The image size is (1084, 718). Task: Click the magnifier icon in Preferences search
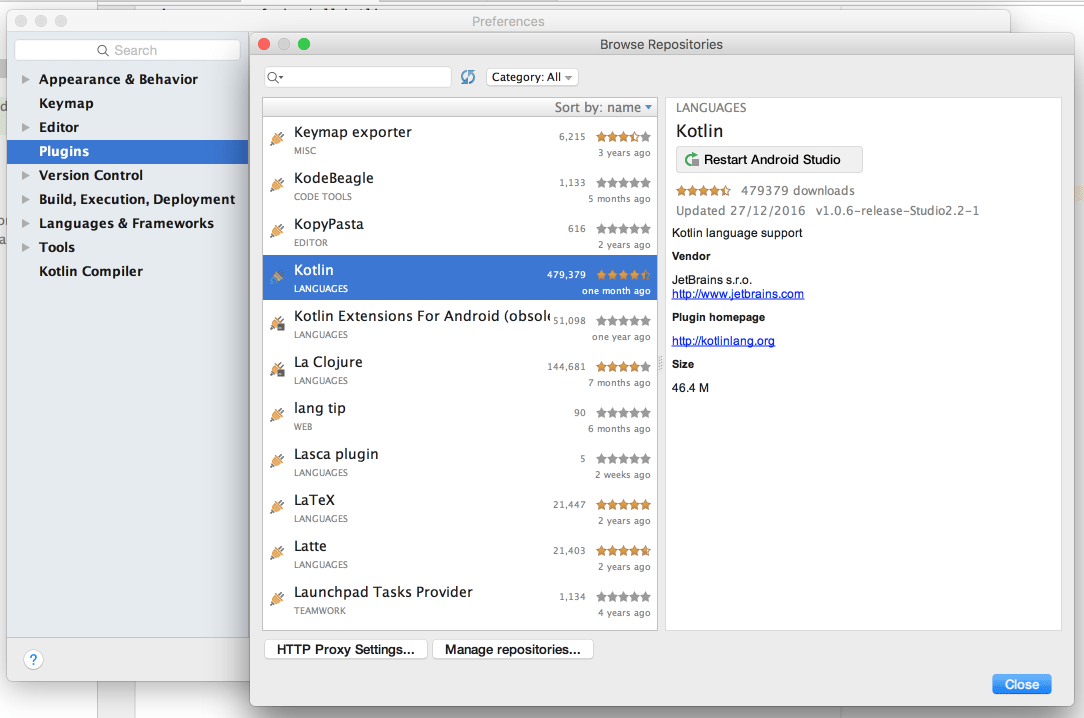[x=103, y=50]
